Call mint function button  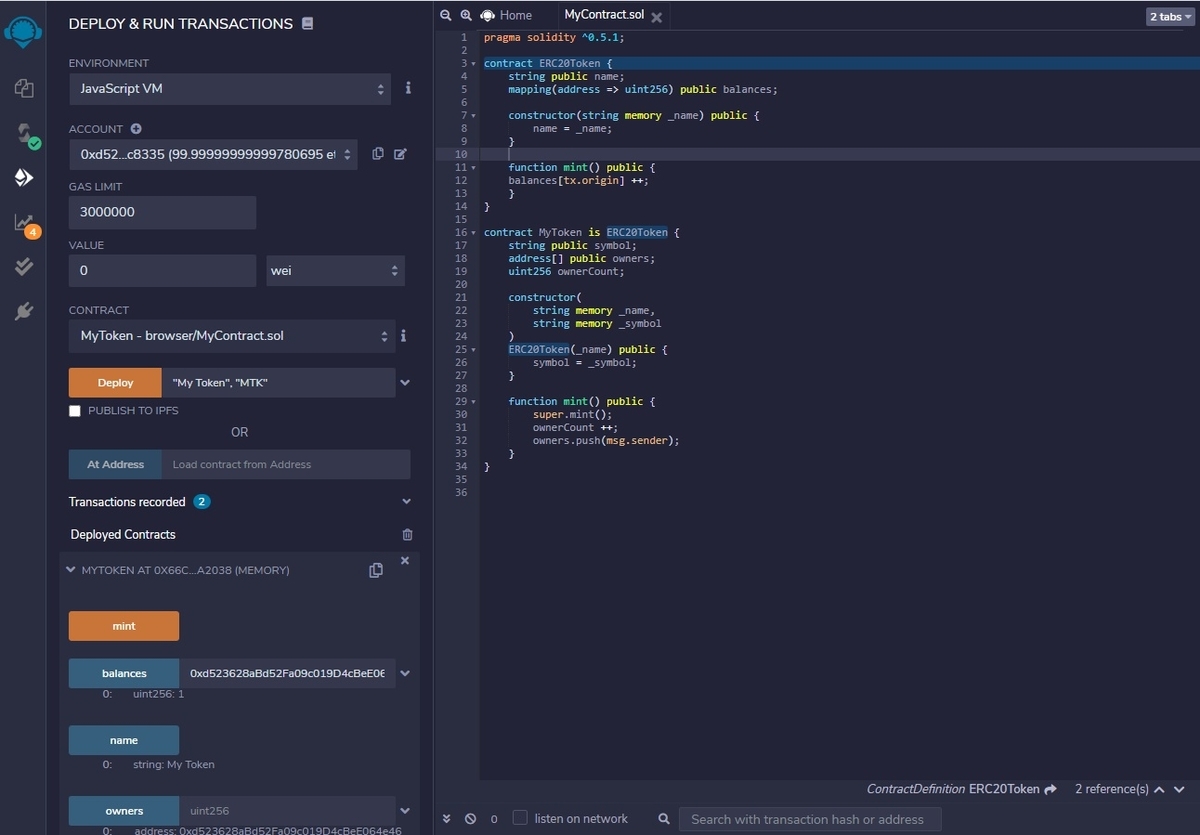click(124, 626)
